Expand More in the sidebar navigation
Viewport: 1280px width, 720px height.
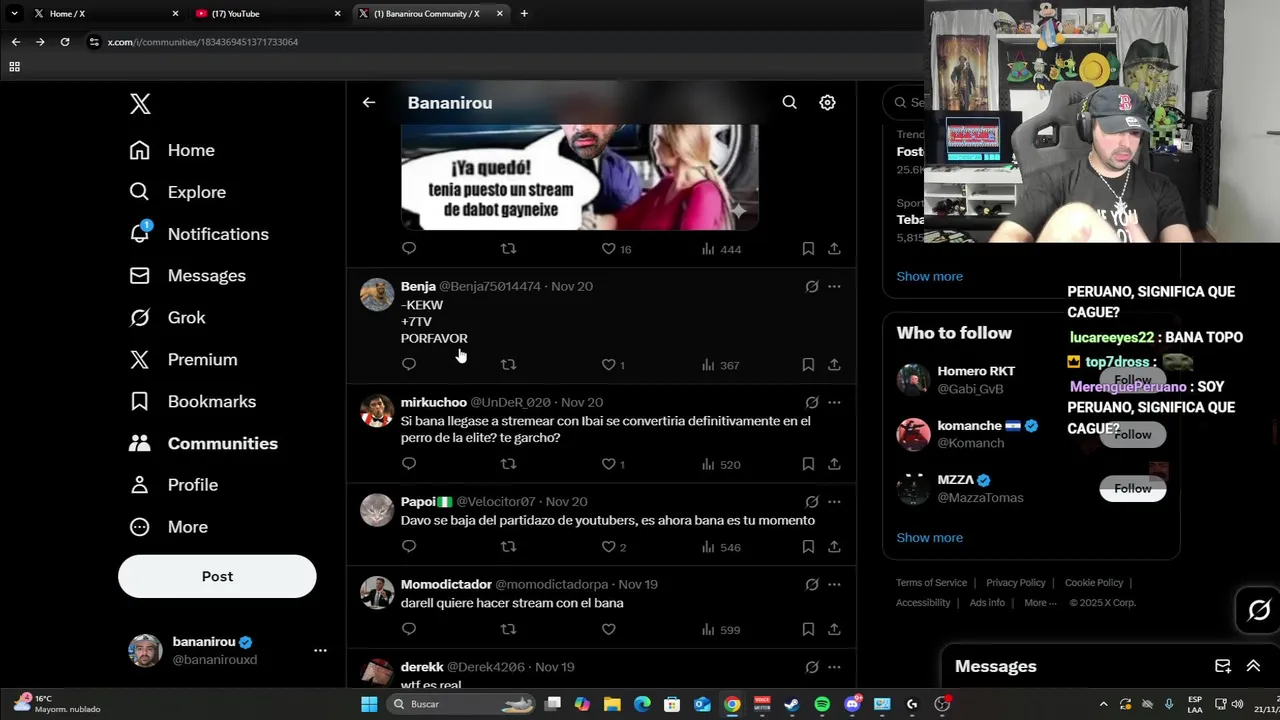(168, 527)
